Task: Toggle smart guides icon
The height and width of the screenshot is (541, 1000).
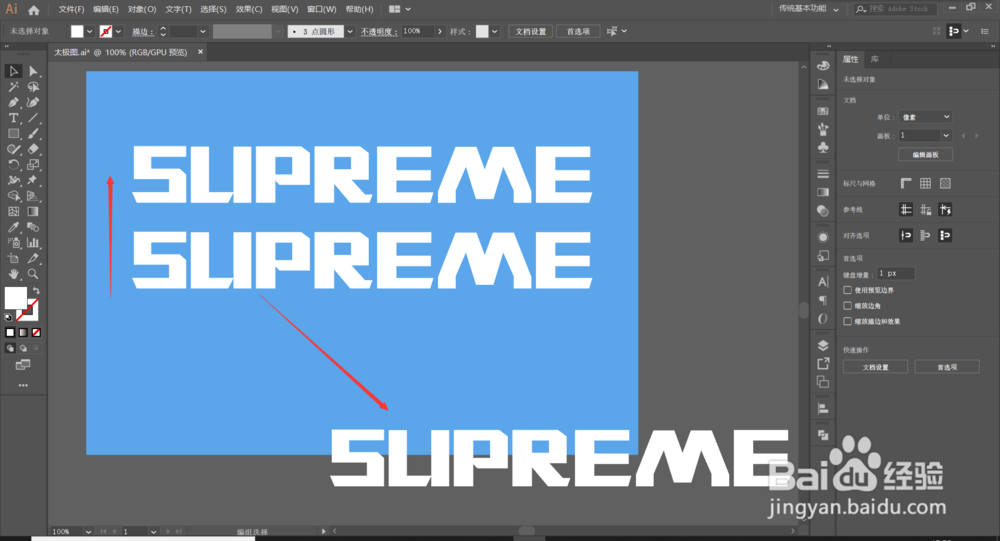Action: click(945, 209)
